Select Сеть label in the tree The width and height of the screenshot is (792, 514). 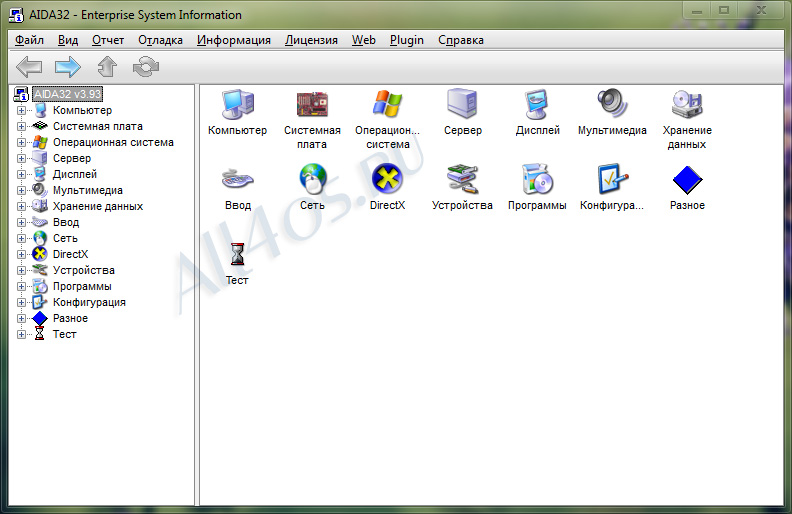click(x=65, y=238)
